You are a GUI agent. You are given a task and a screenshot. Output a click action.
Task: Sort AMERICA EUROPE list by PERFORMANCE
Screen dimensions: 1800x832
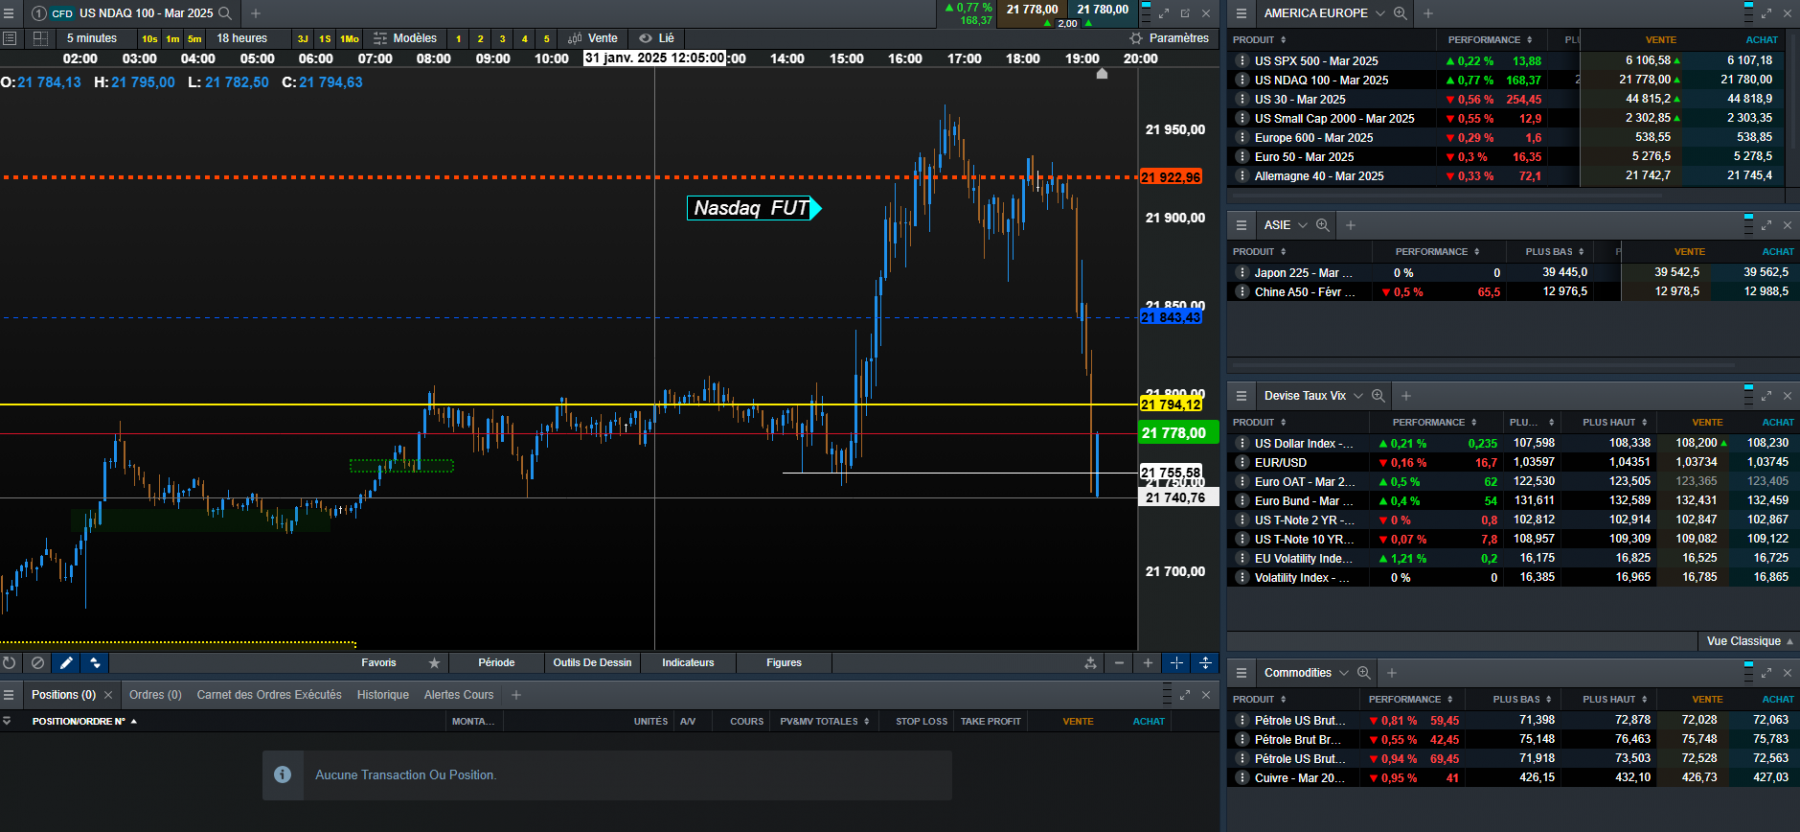(x=1489, y=40)
